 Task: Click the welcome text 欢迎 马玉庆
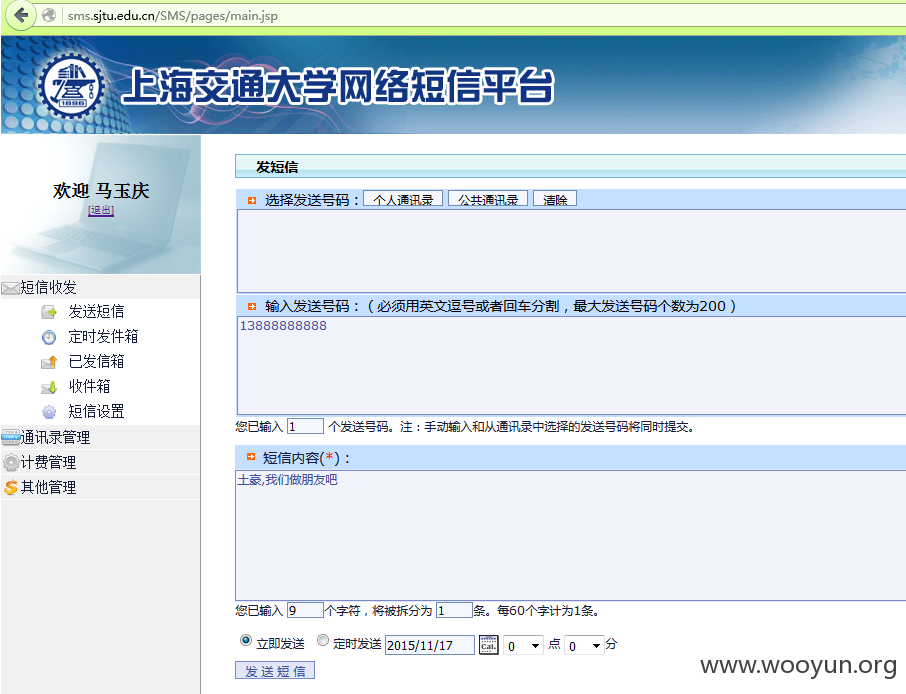pos(101,191)
